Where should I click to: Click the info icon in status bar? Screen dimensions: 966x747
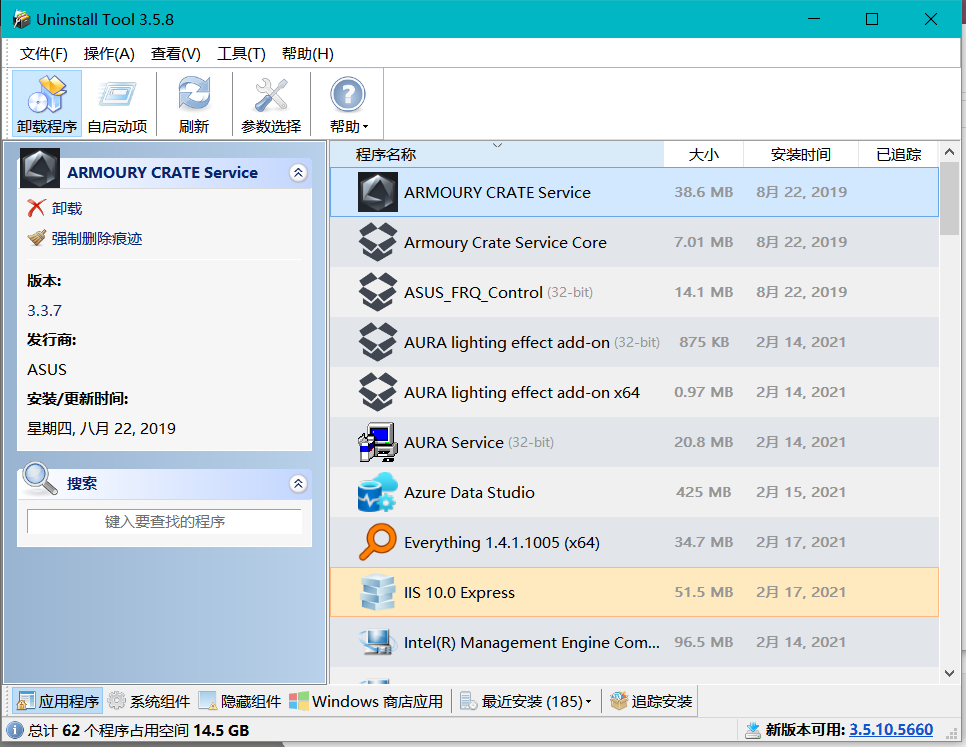click(15, 730)
